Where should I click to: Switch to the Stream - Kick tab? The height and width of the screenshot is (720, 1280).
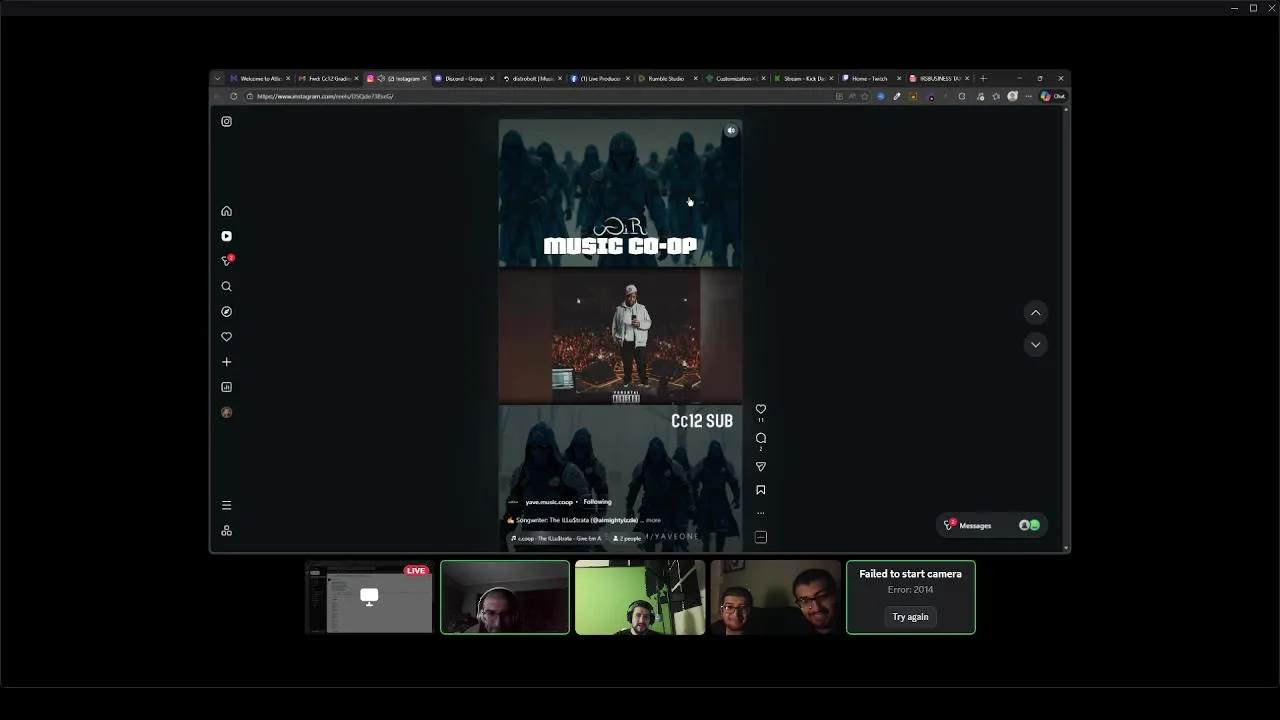pyautogui.click(x=803, y=78)
